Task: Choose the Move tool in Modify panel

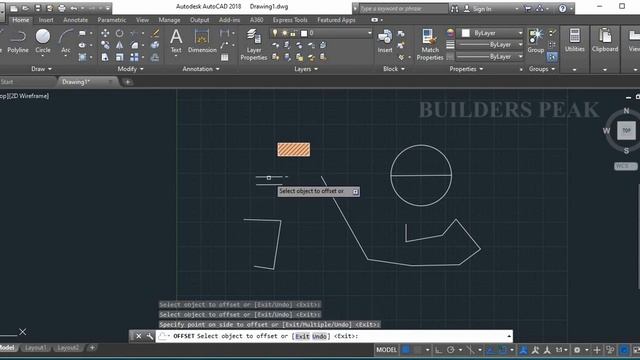Action: 105,33
